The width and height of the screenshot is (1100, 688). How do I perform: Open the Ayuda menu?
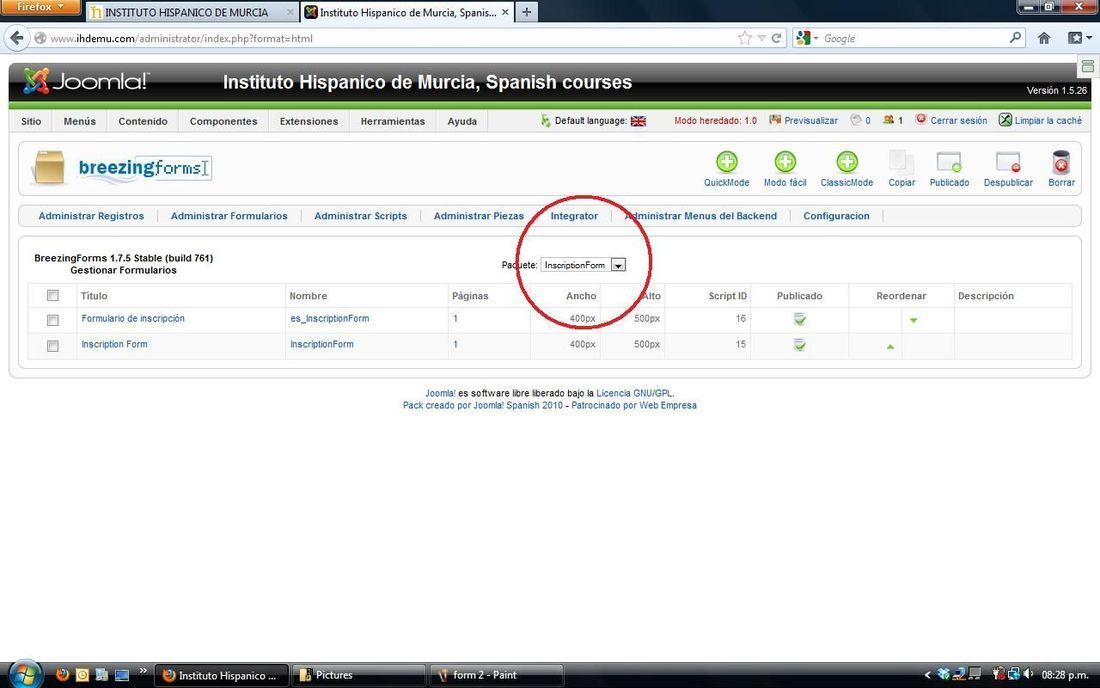click(x=462, y=121)
